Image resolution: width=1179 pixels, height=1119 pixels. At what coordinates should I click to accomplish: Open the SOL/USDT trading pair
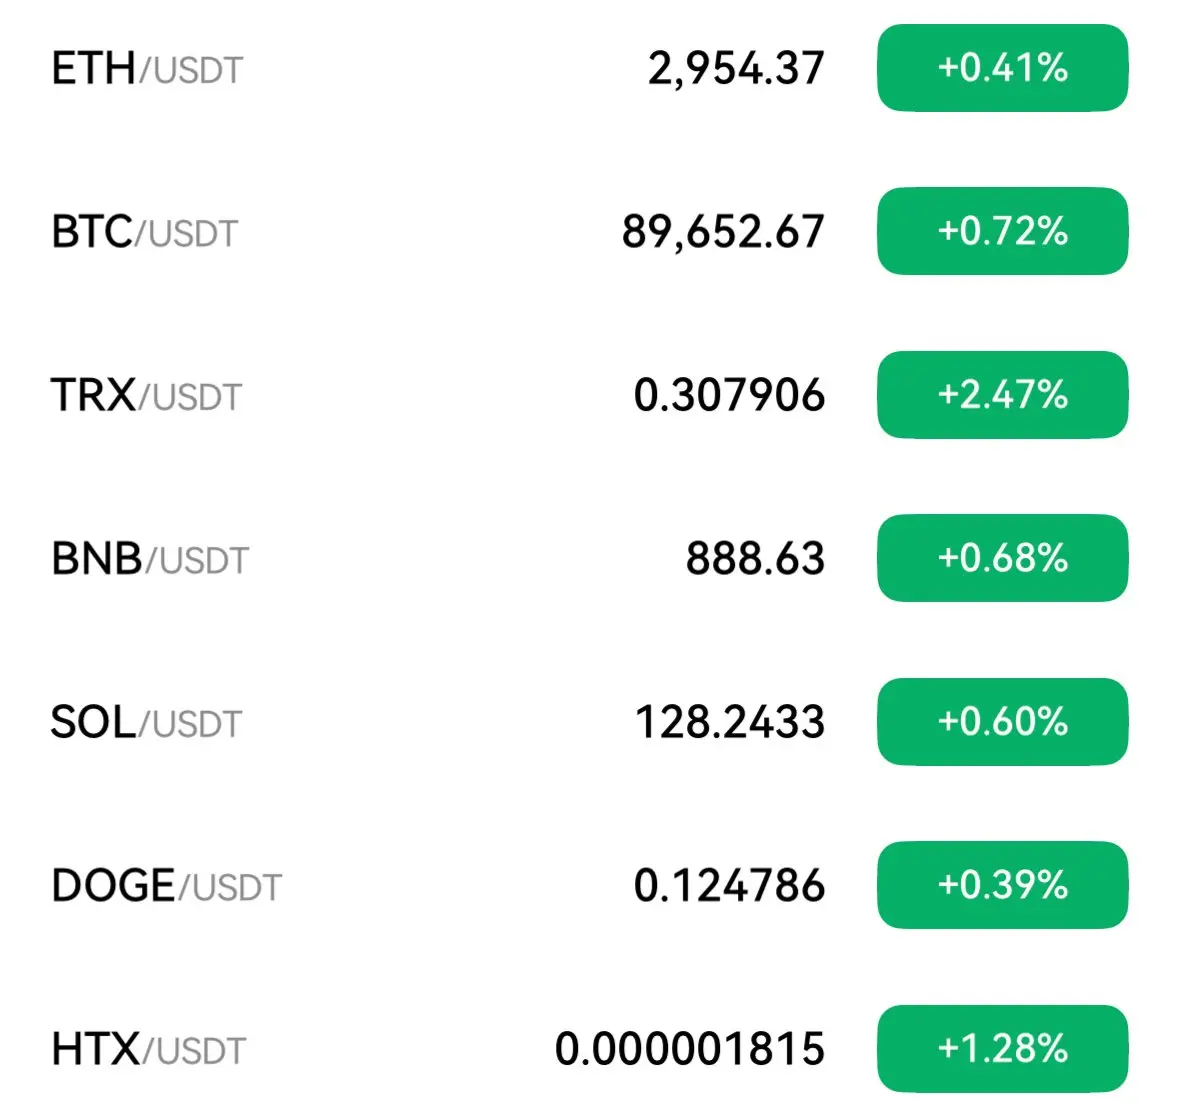pyautogui.click(x=146, y=722)
